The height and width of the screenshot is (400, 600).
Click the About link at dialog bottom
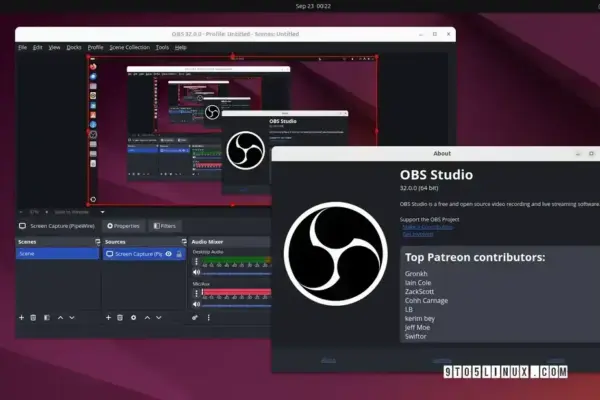[x=328, y=360]
